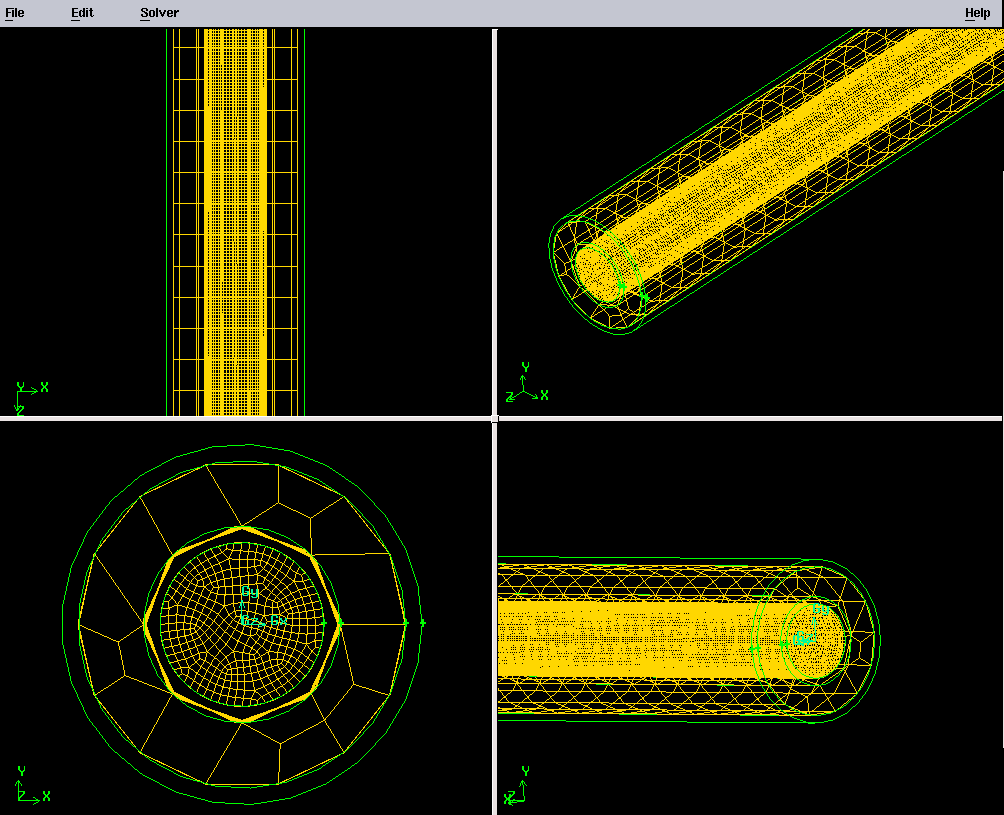The width and height of the screenshot is (1004, 815).
Task: Click the XYZ axis triad in top-left view
Action: point(28,395)
